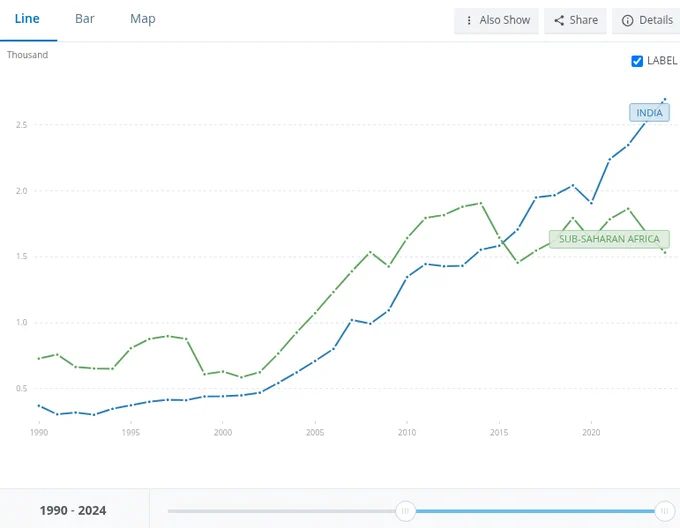Click the Thousand axis unit label

coord(27,55)
